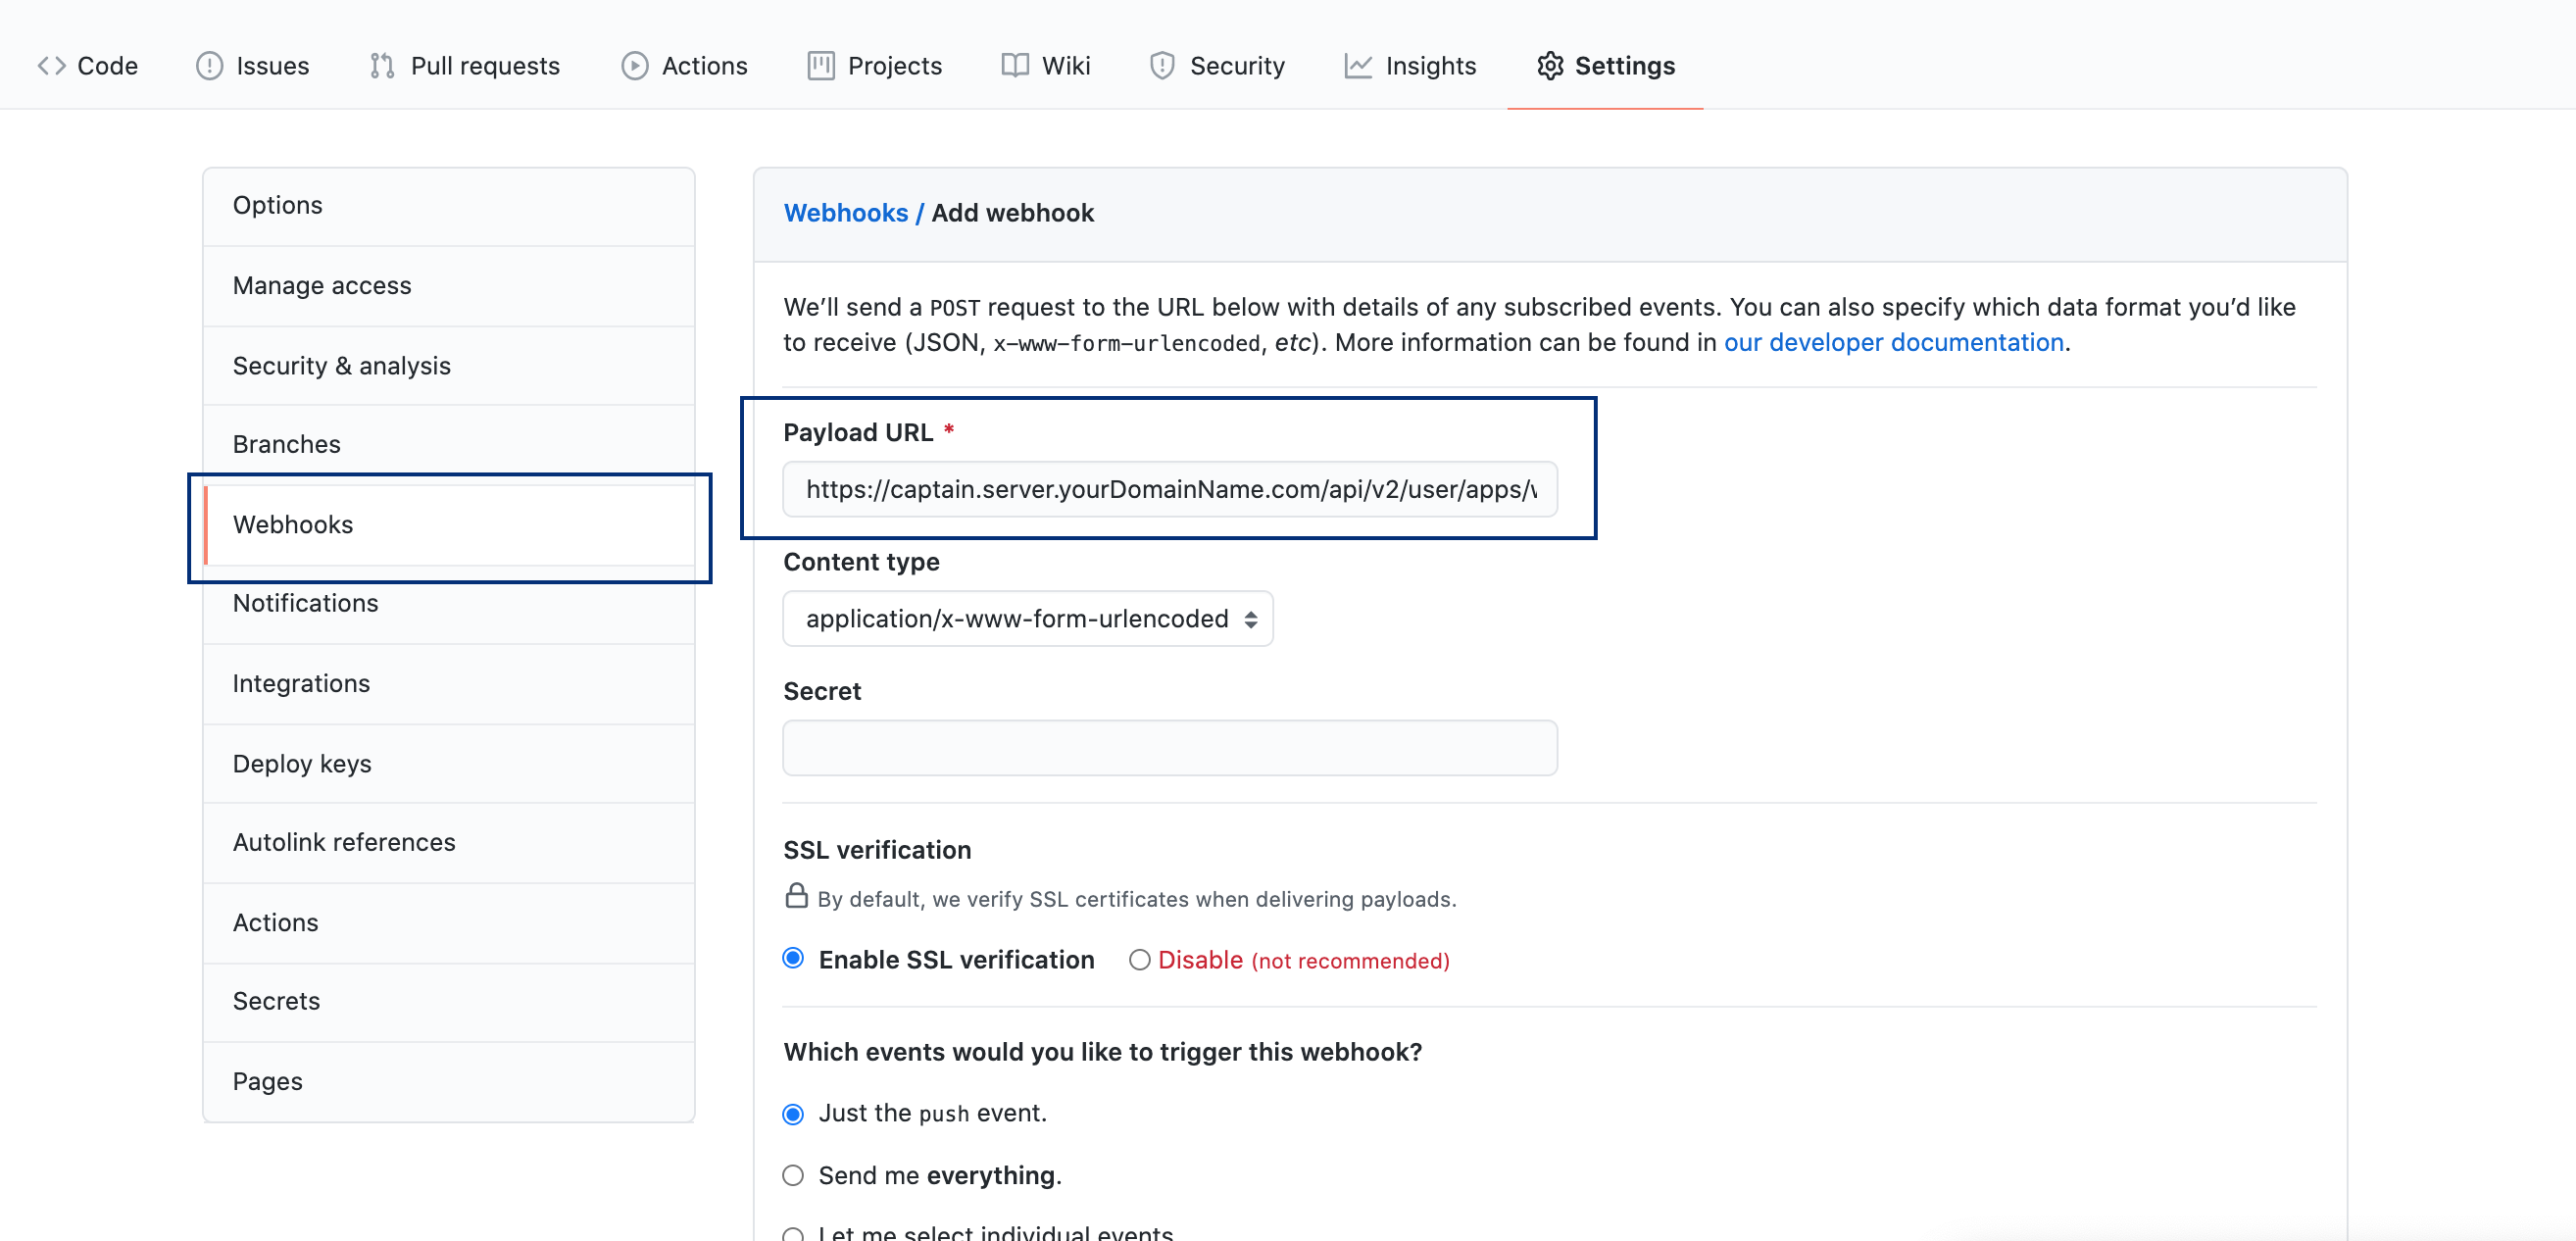Select Disable SSL verification option
The width and height of the screenshot is (2576, 1241).
[1139, 960]
